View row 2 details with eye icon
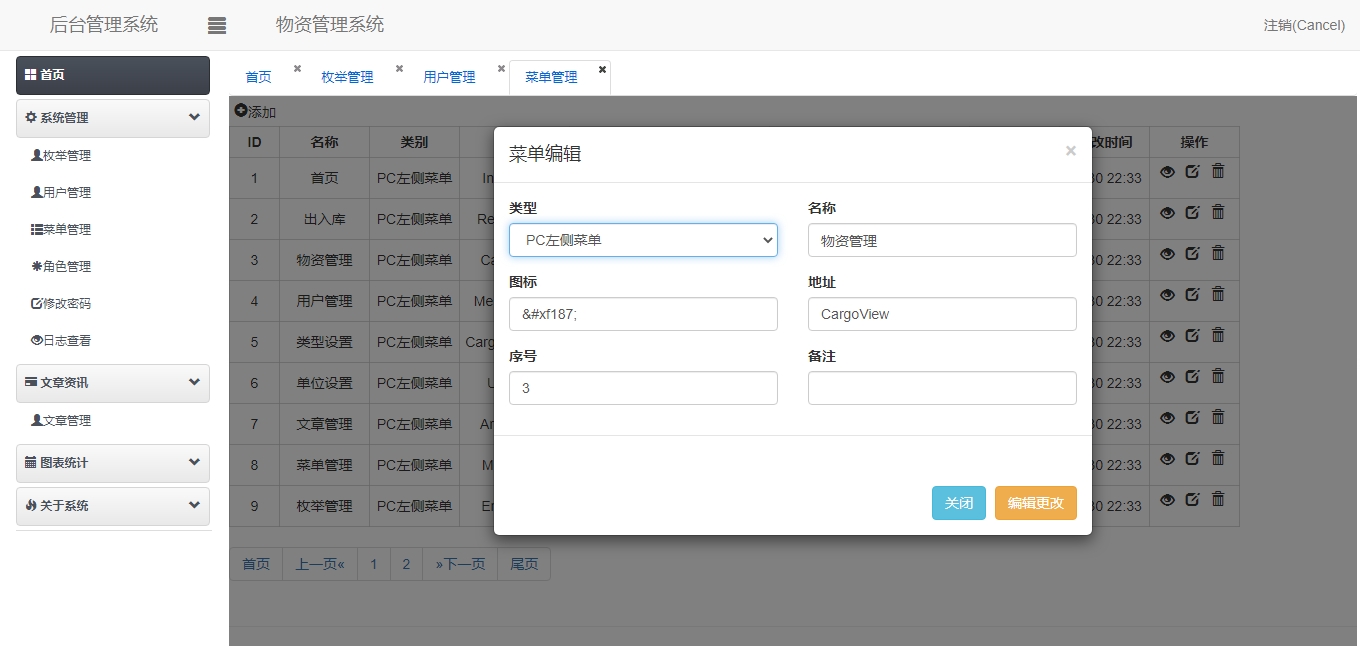1360x656 pixels. point(1167,212)
